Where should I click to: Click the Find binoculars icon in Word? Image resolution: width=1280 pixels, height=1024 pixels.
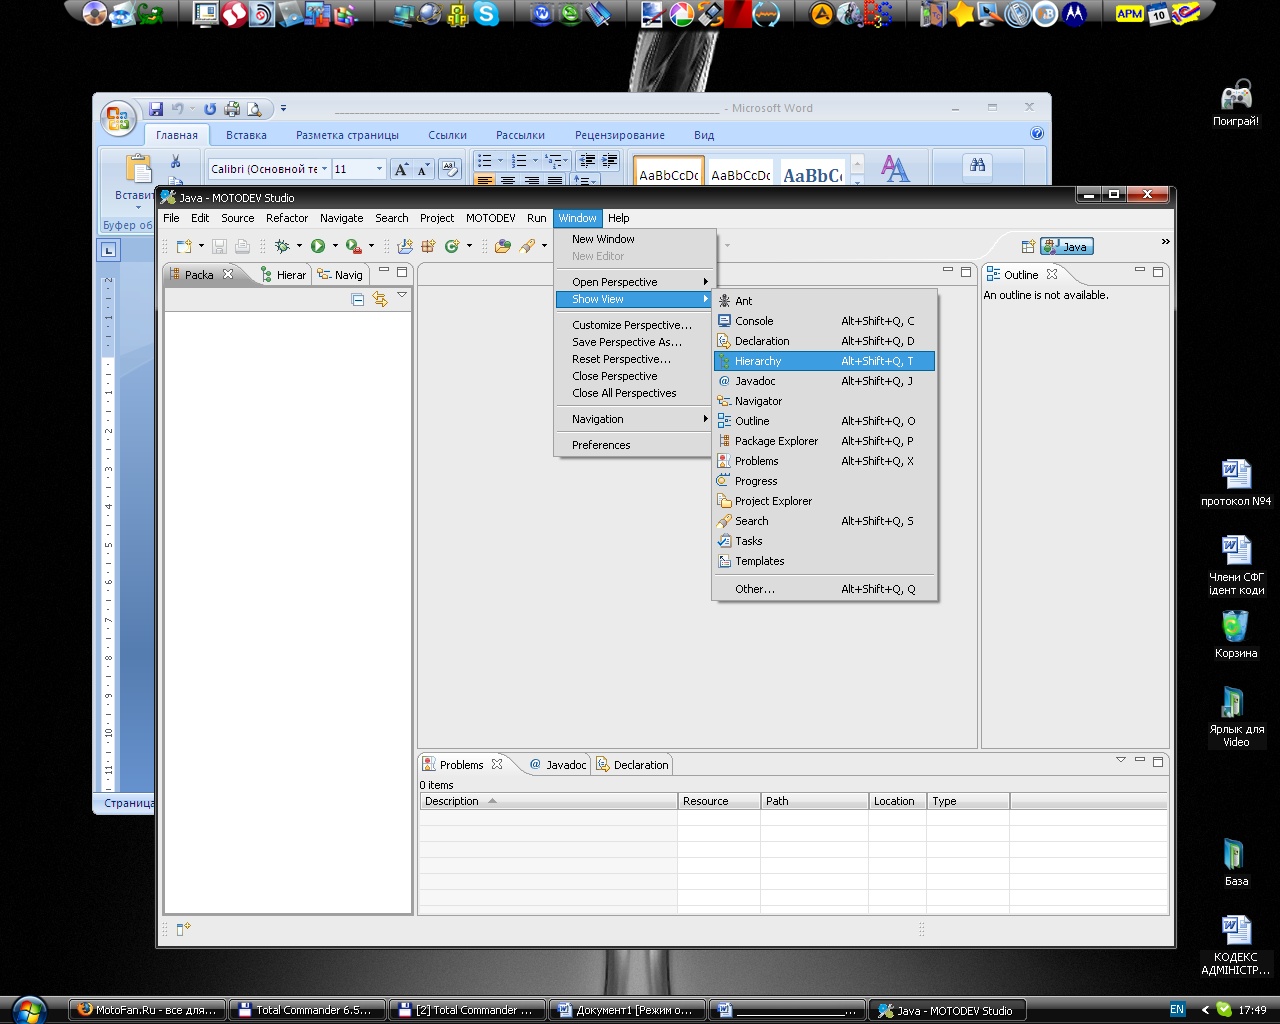click(977, 165)
